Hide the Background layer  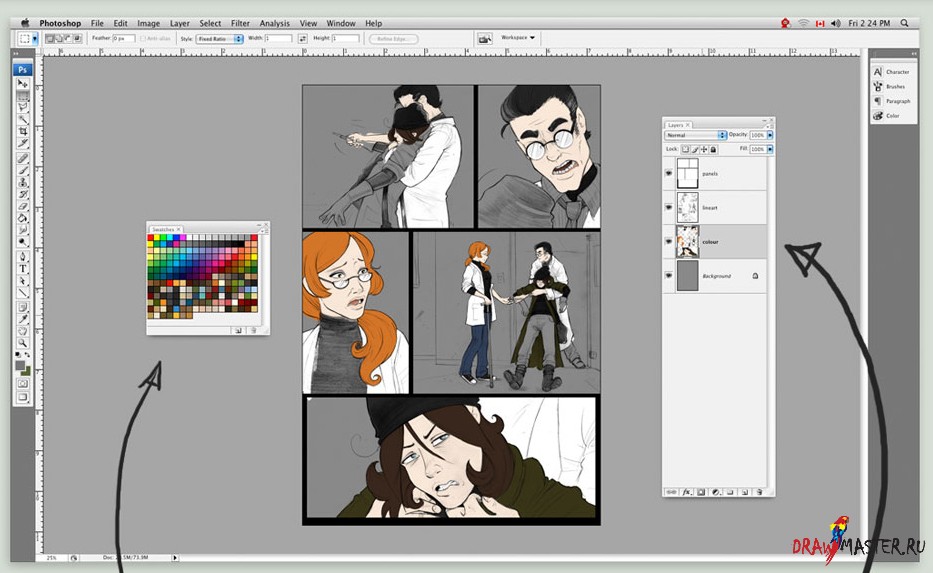pos(669,275)
